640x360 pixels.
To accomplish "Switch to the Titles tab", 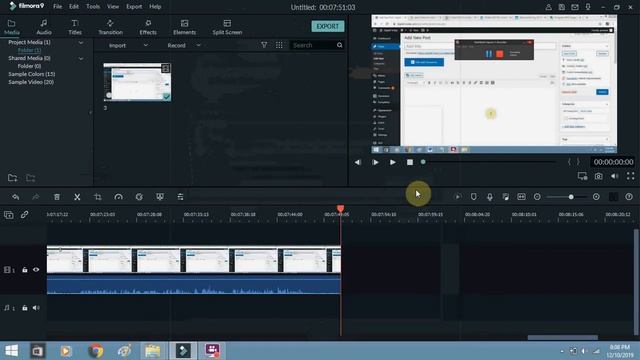I will [75, 27].
